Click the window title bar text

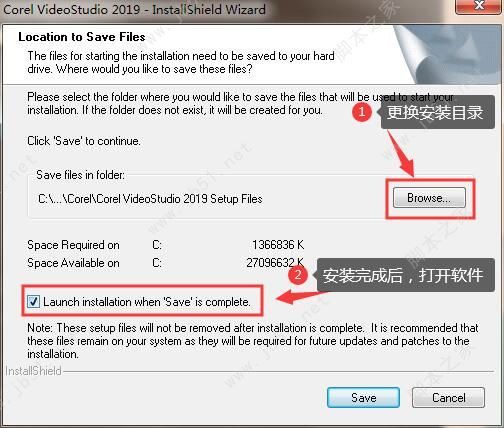pyautogui.click(x=134, y=9)
